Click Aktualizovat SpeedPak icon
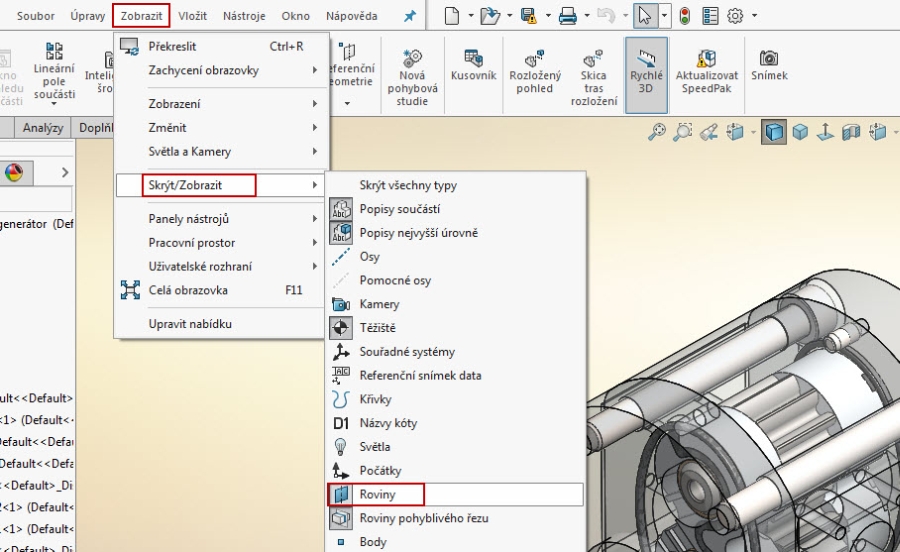Screen dimensions: 900x552 pos(707,66)
